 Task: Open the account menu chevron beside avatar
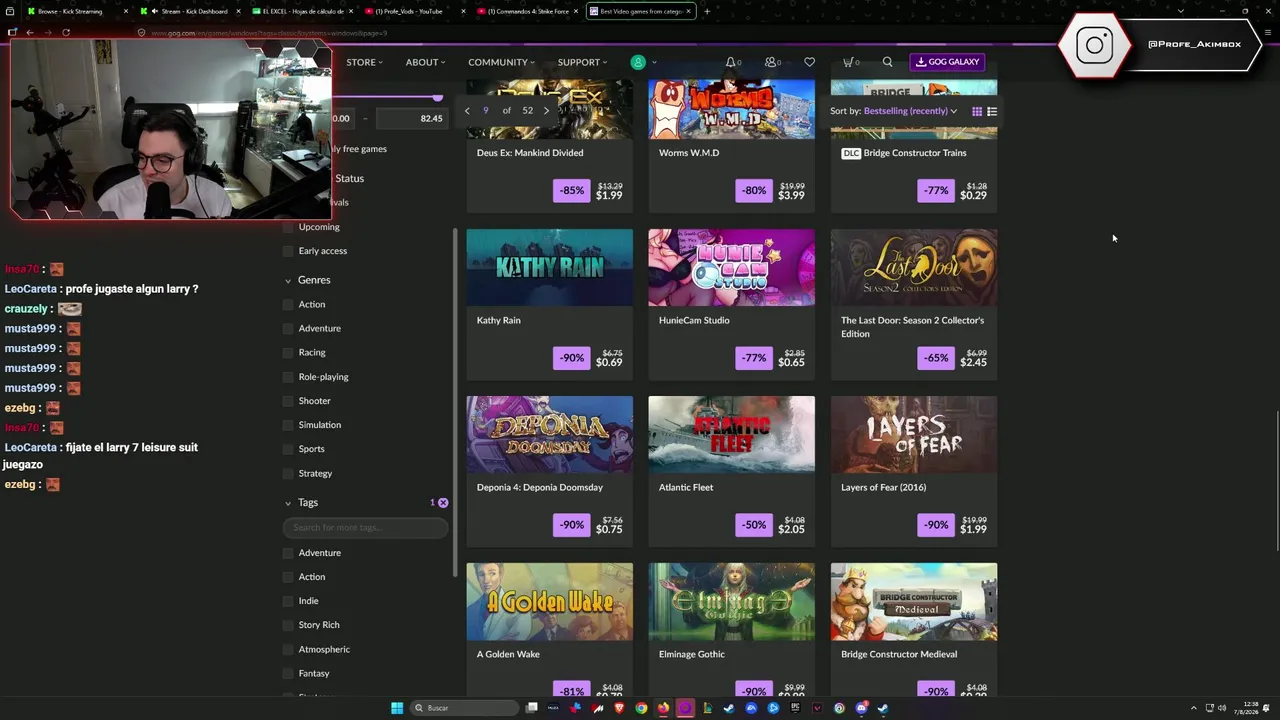coord(654,62)
